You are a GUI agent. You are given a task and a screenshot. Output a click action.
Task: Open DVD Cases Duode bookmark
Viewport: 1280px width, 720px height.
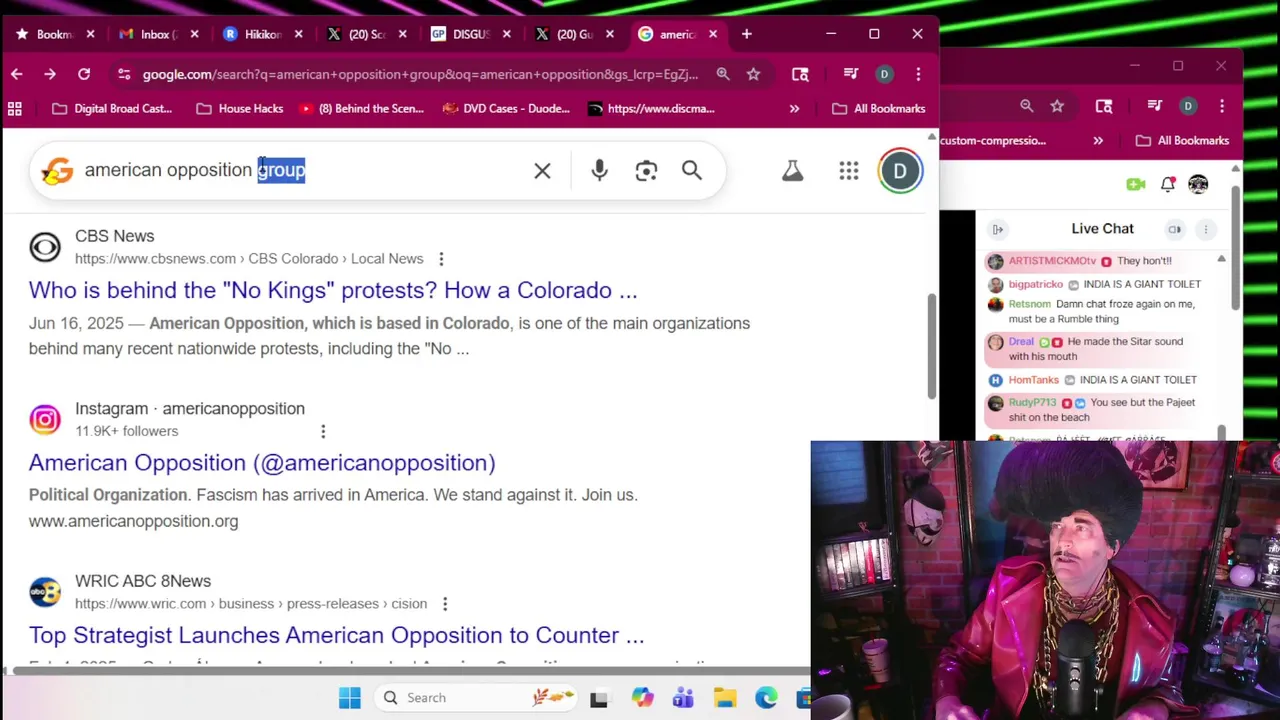coord(507,108)
